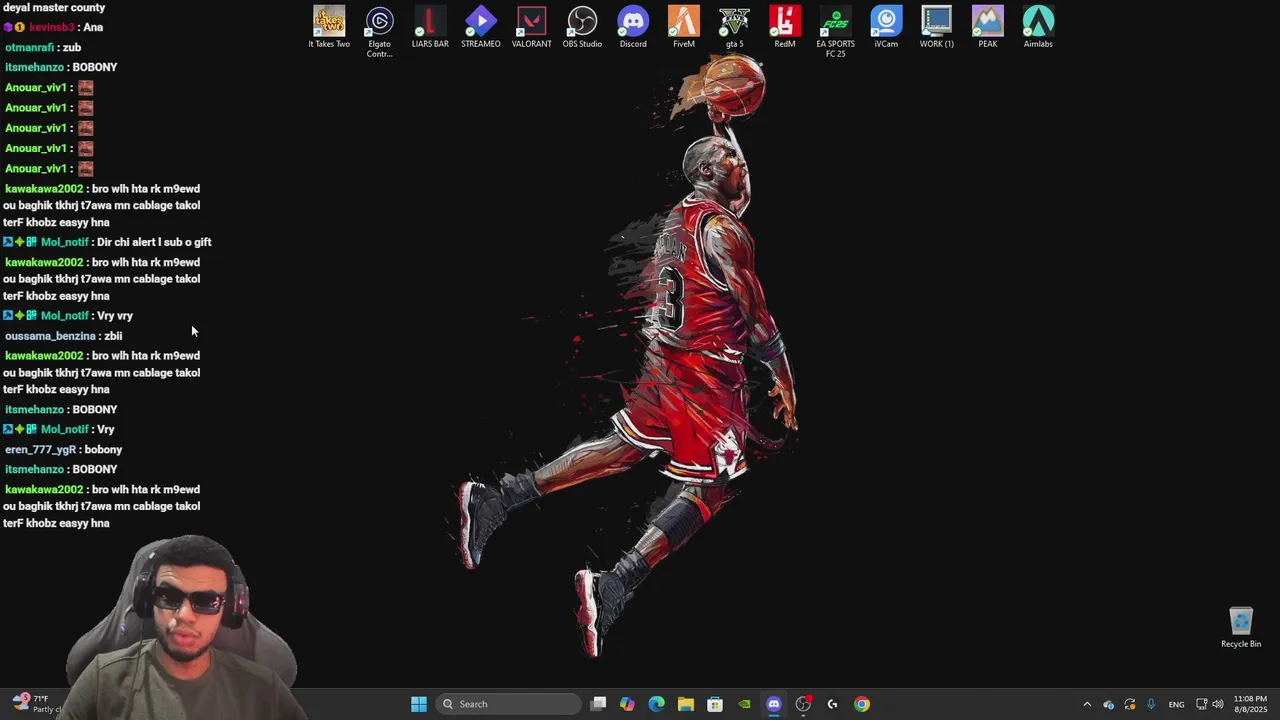This screenshot has width=1280, height=720.
Task: Select the gta 5 desktop icon
Action: 734,26
